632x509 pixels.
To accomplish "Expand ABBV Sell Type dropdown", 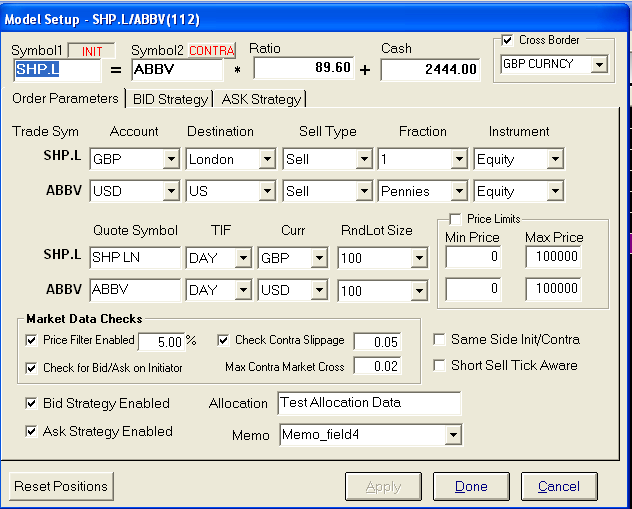I will click(364, 191).
